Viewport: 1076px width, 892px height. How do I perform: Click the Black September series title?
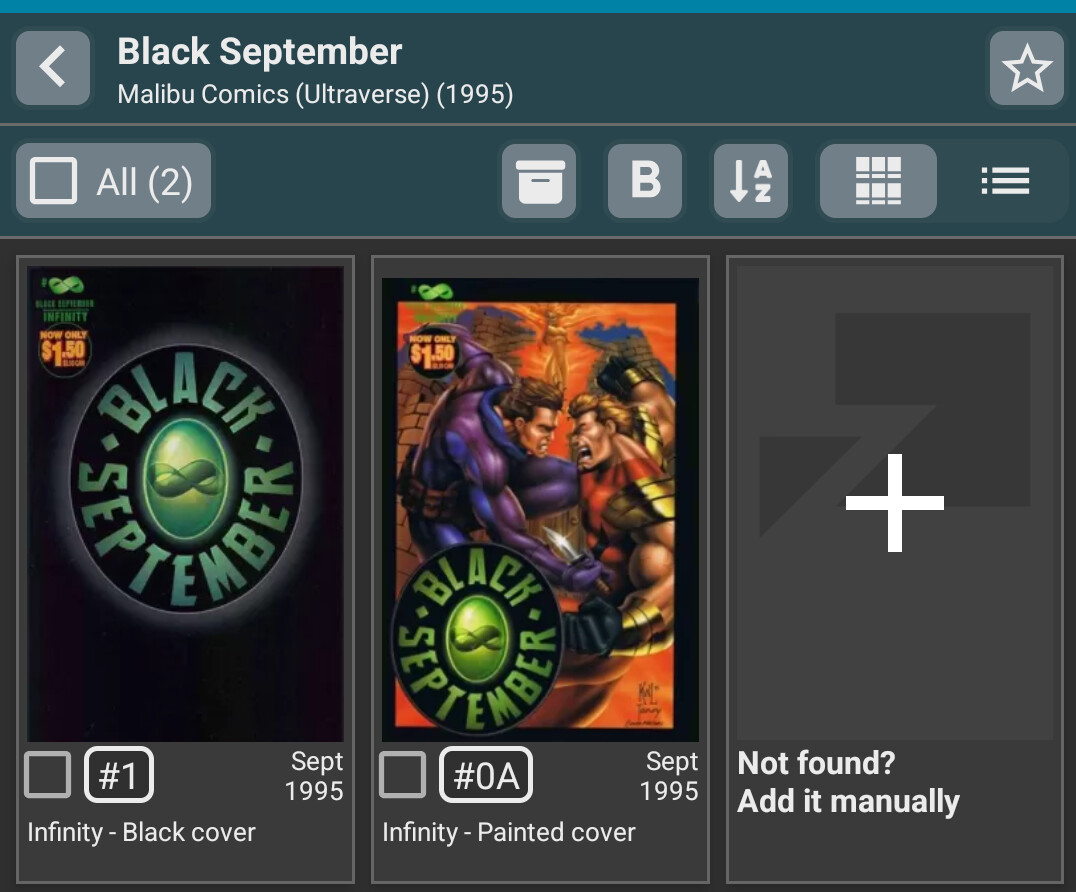[x=260, y=51]
